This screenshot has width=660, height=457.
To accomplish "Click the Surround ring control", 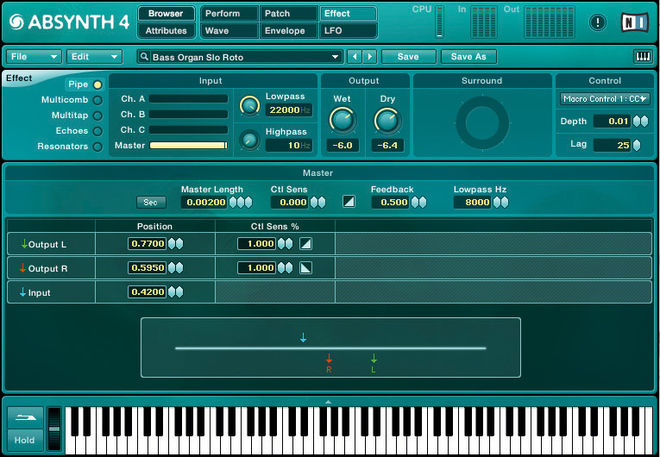I will [x=482, y=122].
